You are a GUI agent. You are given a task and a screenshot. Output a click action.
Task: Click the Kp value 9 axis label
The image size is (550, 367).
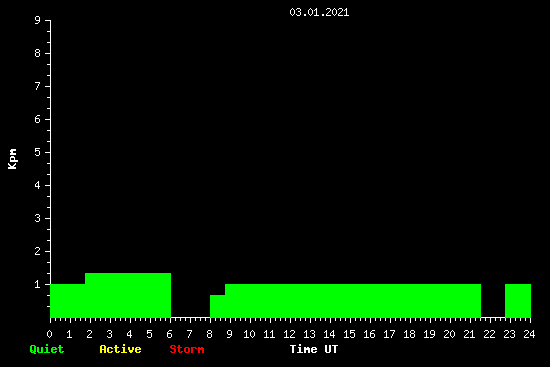pos(38,20)
